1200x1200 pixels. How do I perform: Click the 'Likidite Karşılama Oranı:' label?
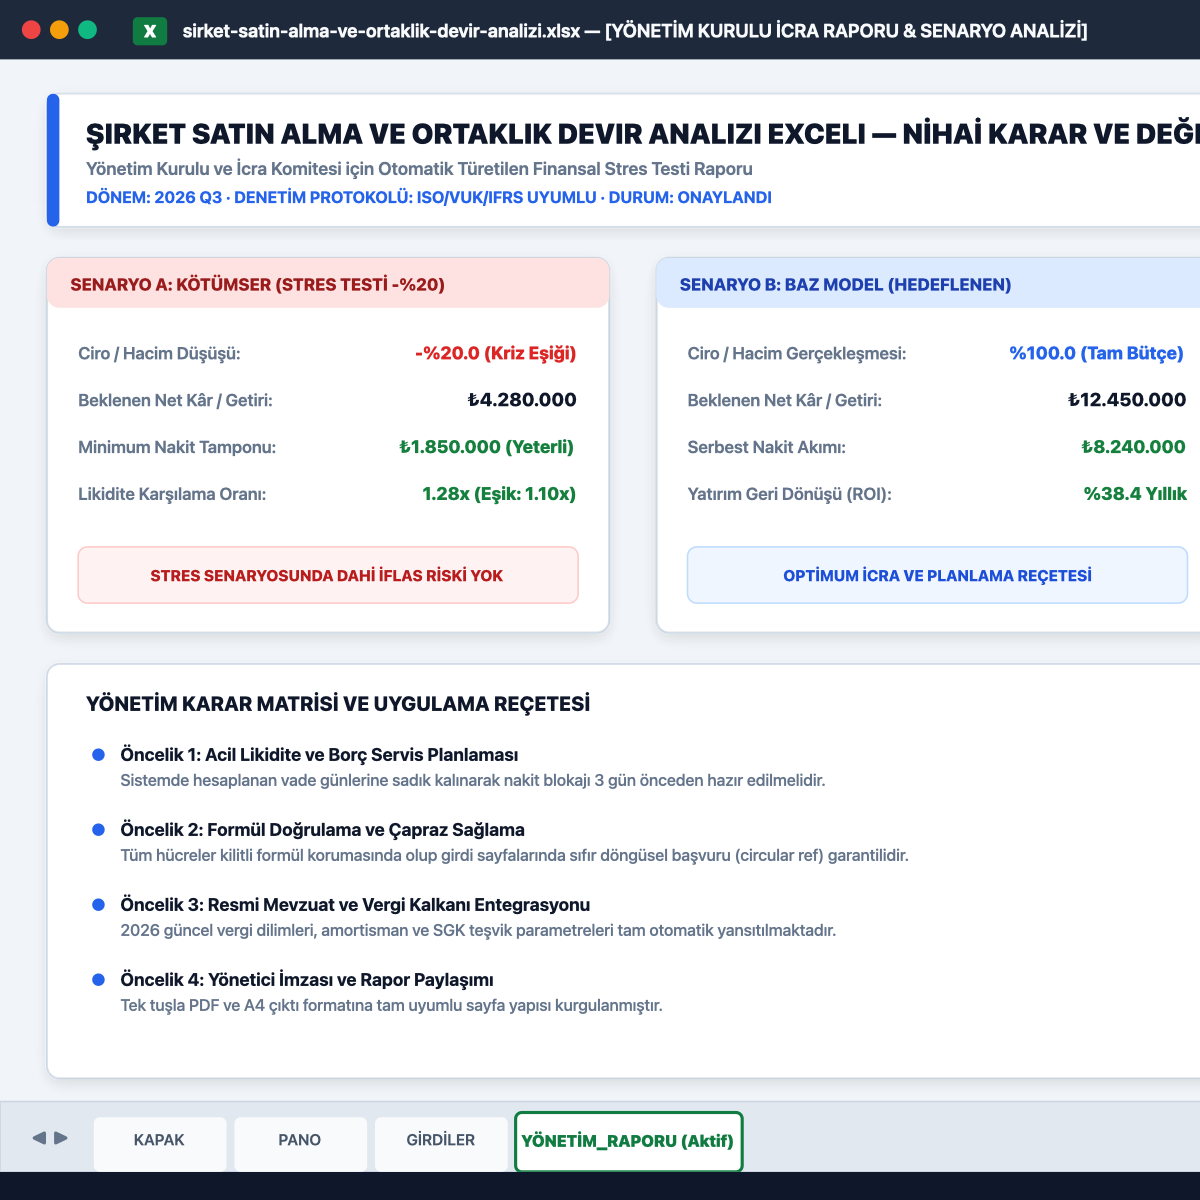(172, 495)
